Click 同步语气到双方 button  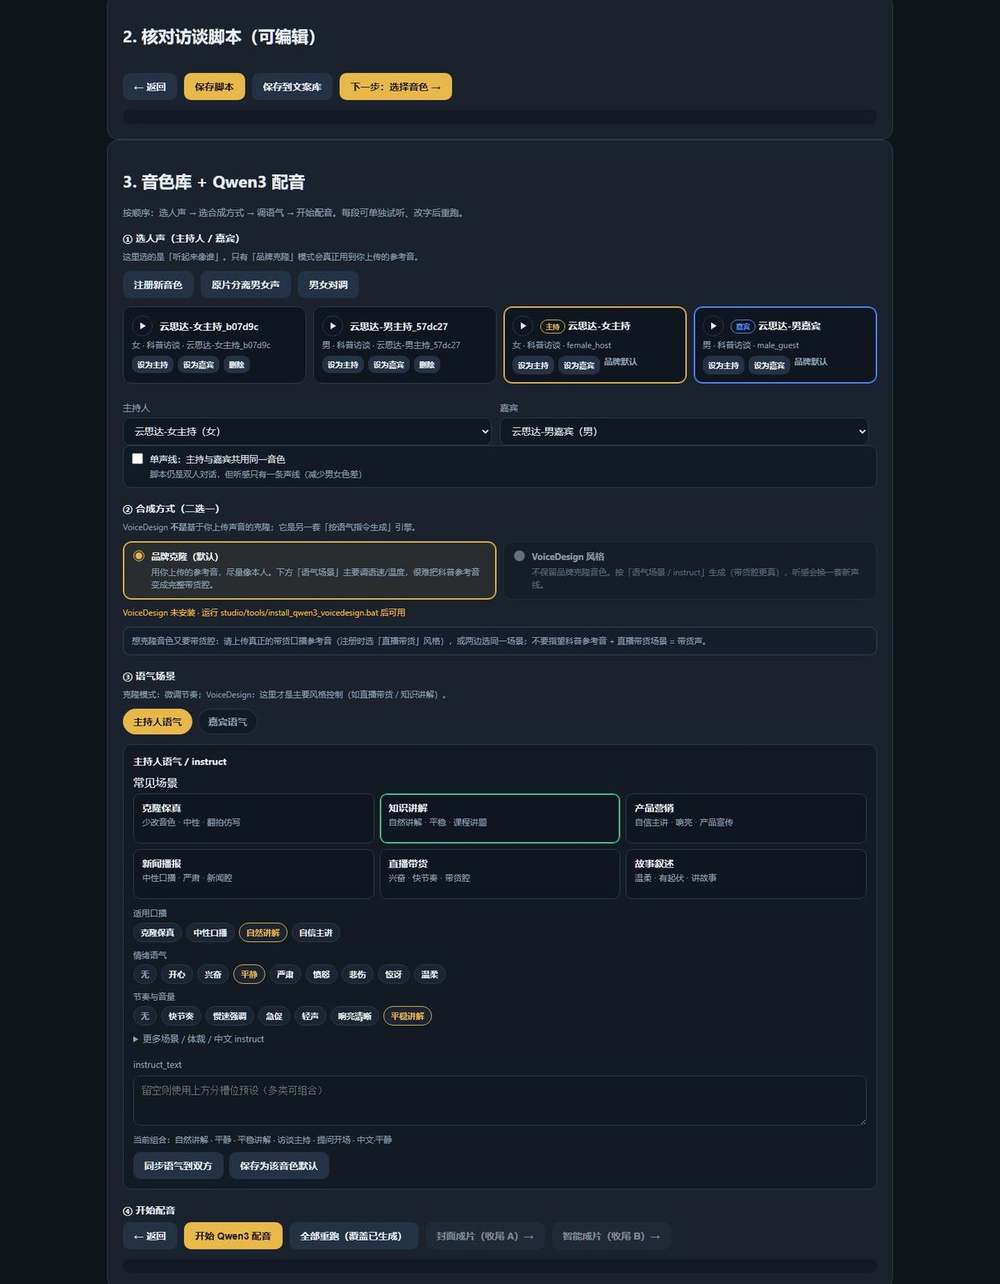click(178, 1166)
